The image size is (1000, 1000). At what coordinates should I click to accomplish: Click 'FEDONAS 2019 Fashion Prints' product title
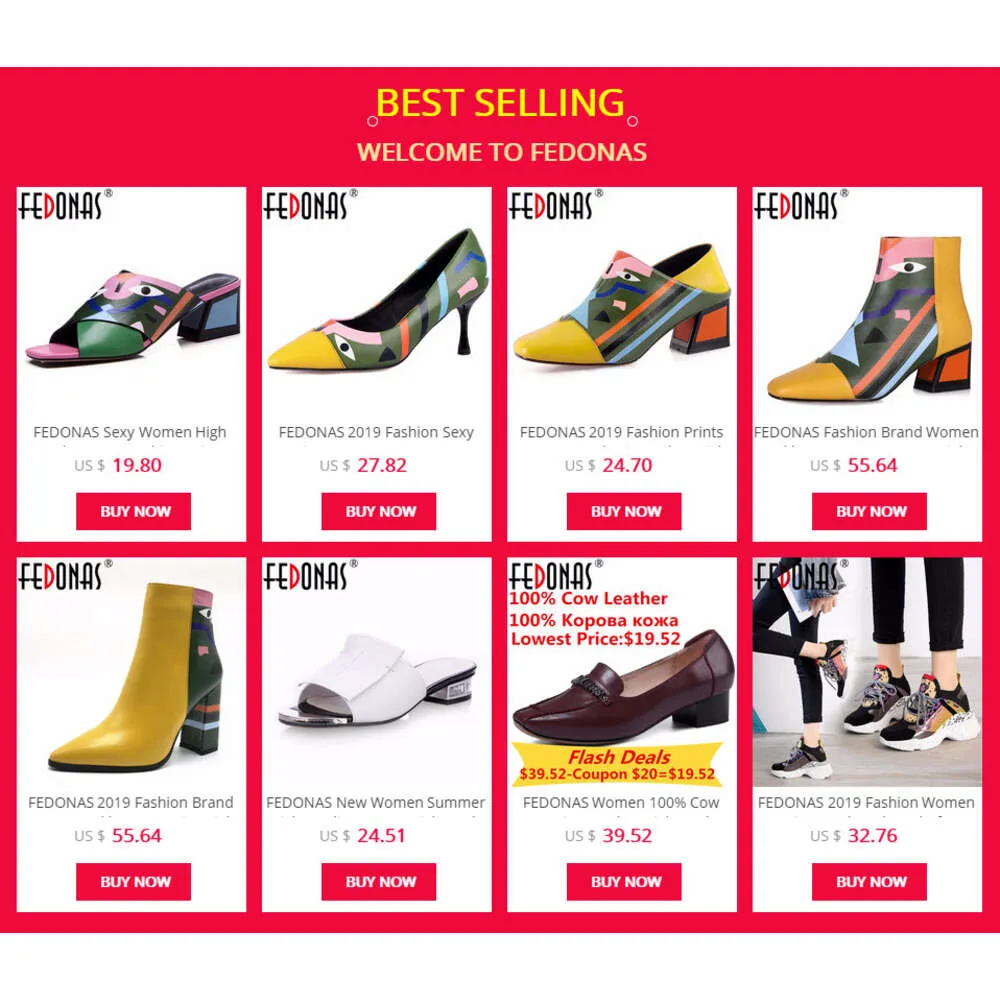point(622,432)
